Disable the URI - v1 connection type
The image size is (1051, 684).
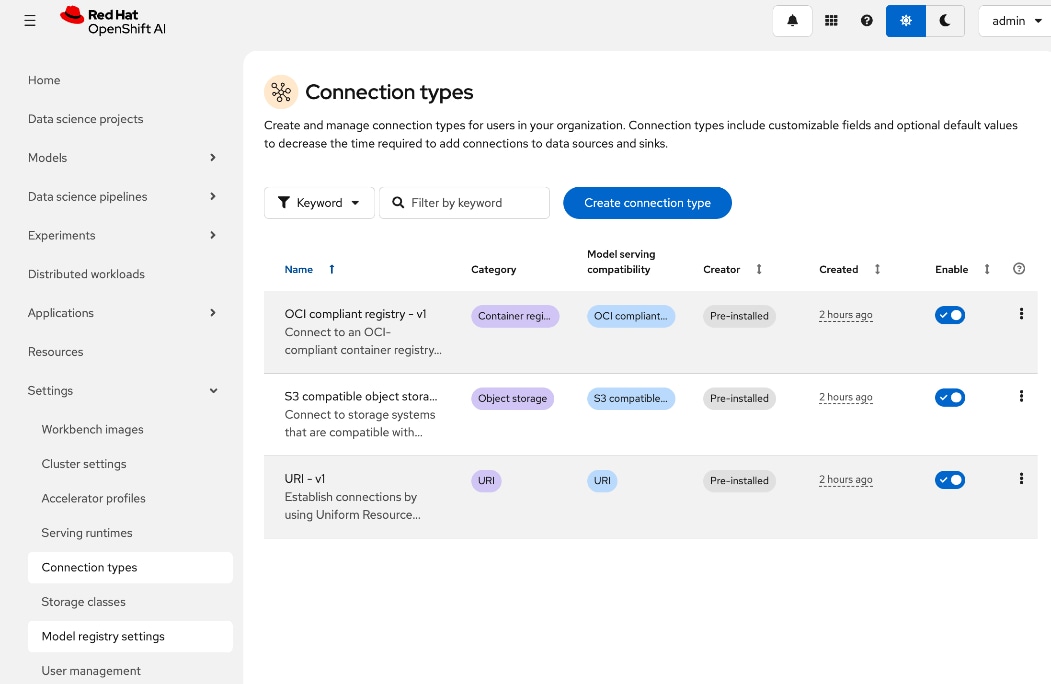(x=950, y=479)
